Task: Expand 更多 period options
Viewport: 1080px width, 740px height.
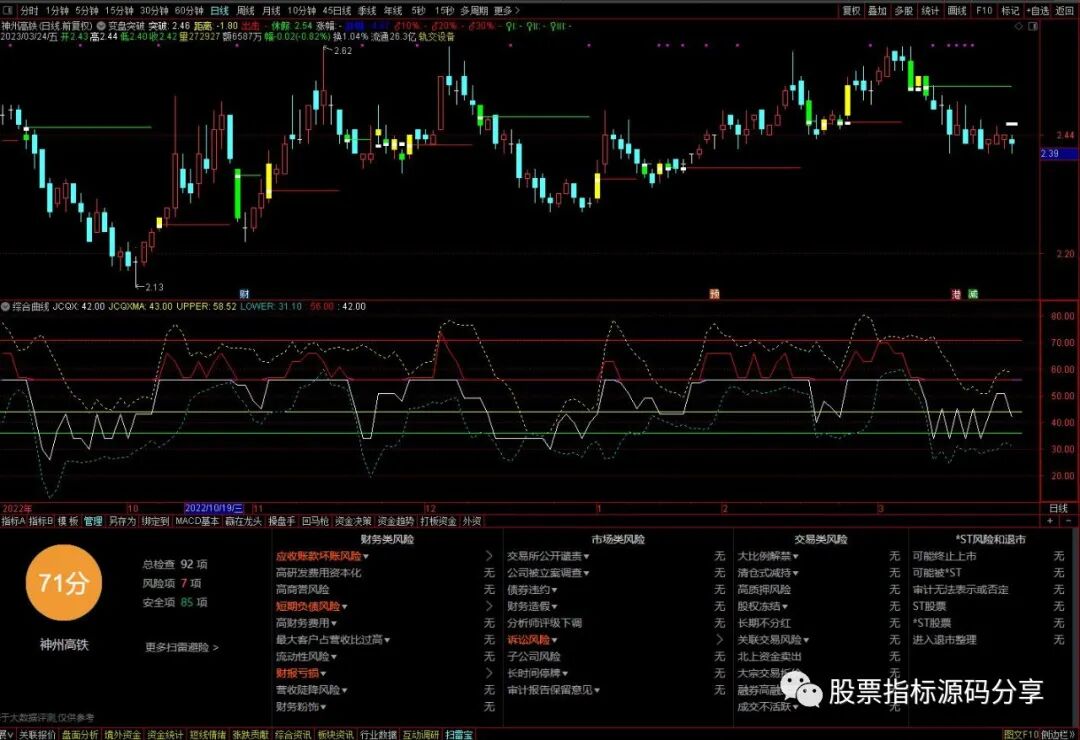Action: point(506,10)
